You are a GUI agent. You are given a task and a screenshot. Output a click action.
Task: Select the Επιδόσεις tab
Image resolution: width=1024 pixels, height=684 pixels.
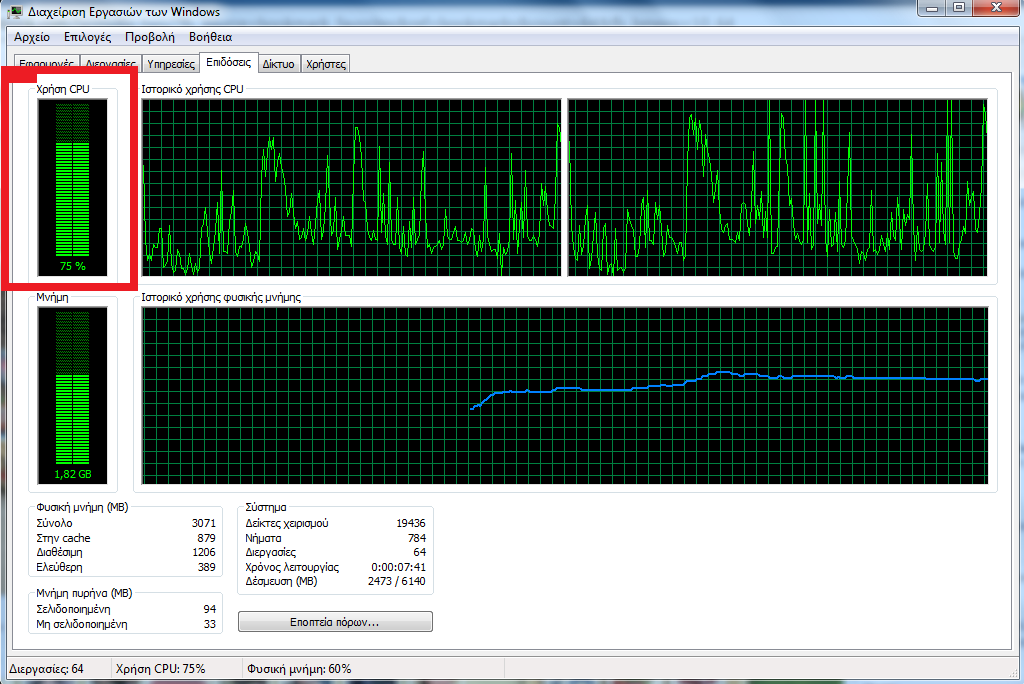229,62
